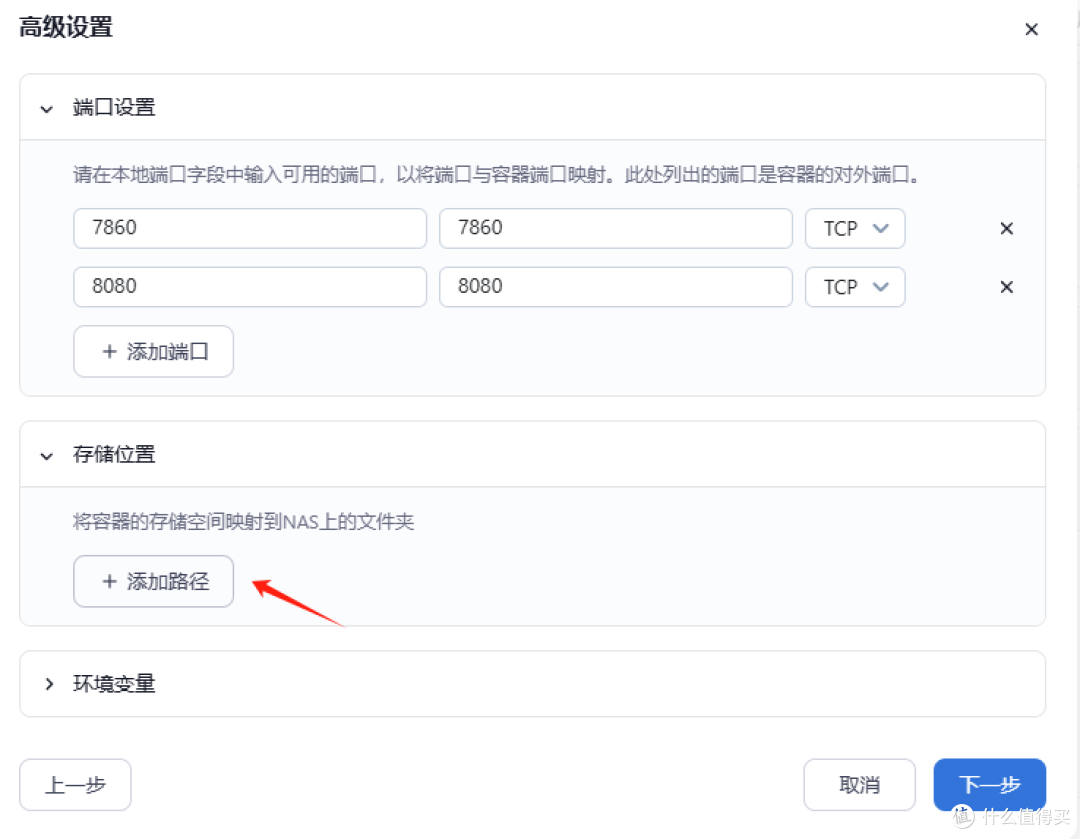This screenshot has width=1080, height=839.
Task: Click the port mapping instruction text
Action: (497, 174)
